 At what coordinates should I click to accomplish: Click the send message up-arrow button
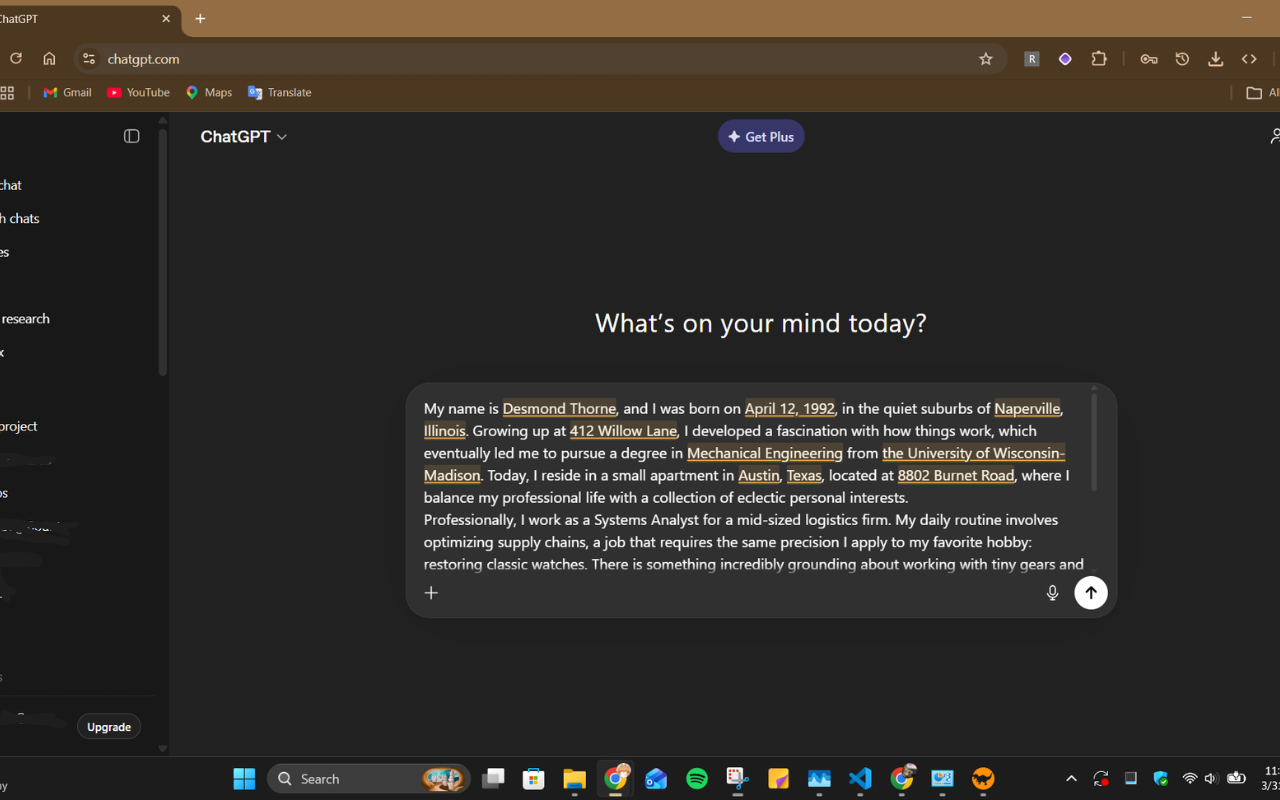[1091, 593]
